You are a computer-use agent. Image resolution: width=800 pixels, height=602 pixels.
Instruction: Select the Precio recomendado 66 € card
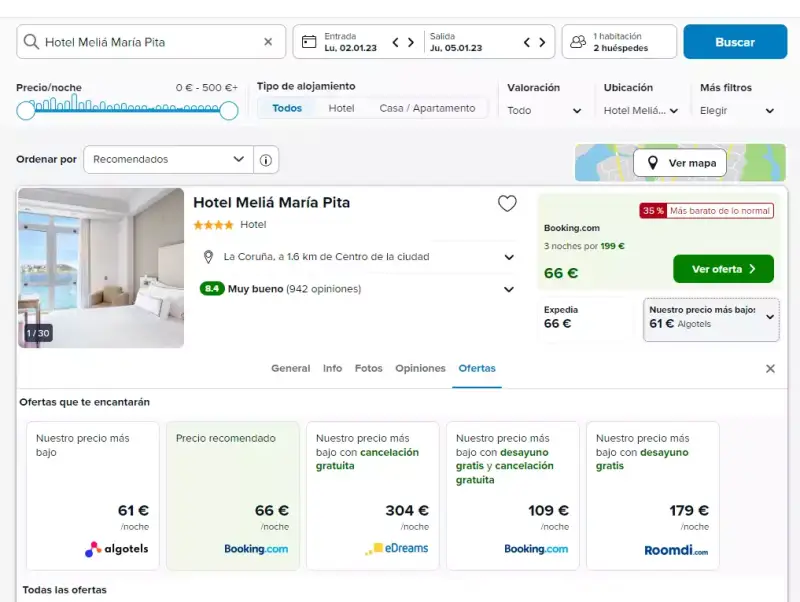[233, 495]
